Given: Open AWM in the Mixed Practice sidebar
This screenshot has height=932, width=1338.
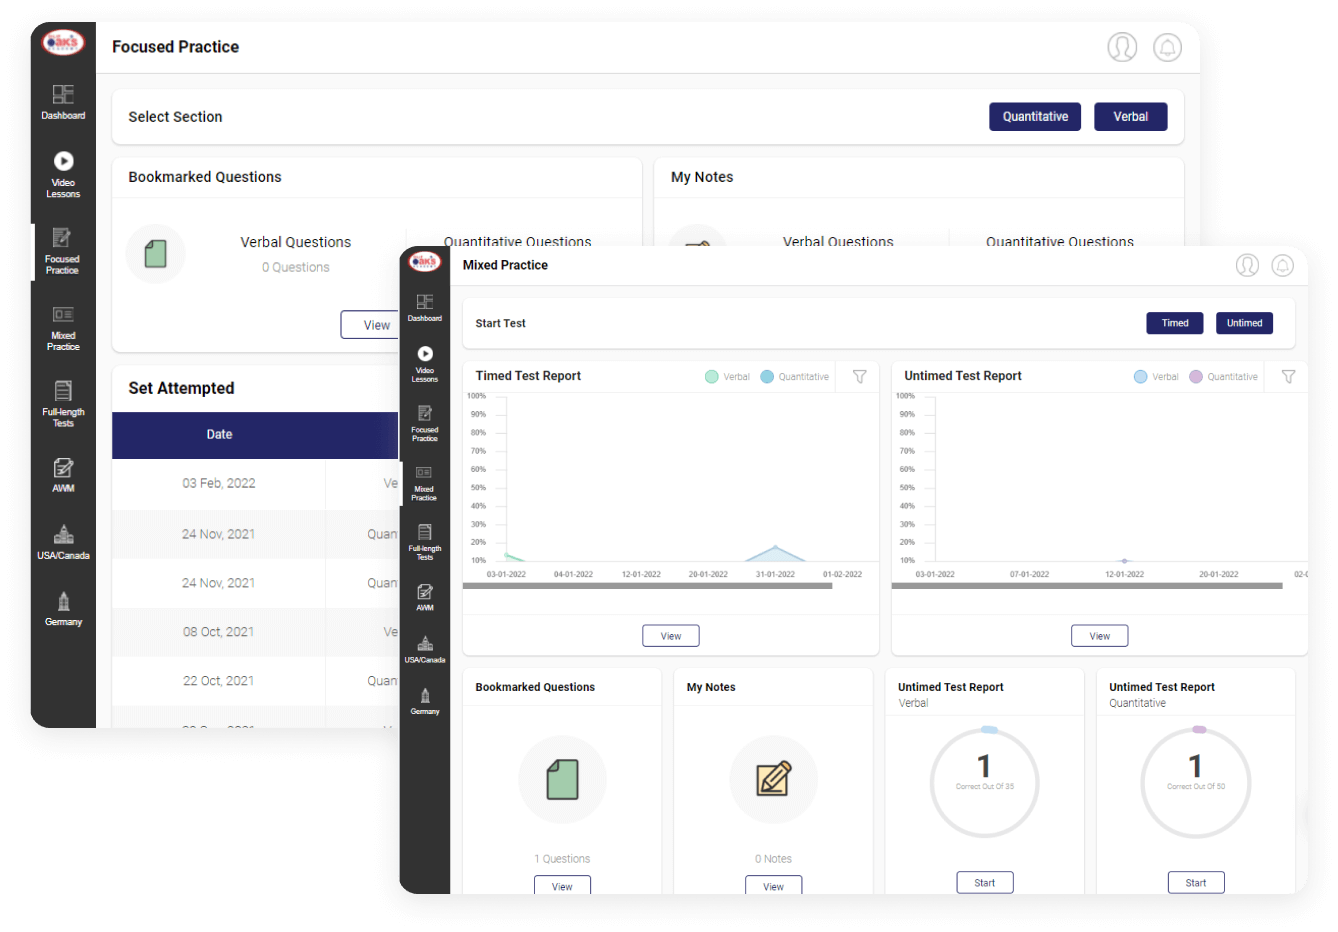Looking at the screenshot, I should coord(425,597).
